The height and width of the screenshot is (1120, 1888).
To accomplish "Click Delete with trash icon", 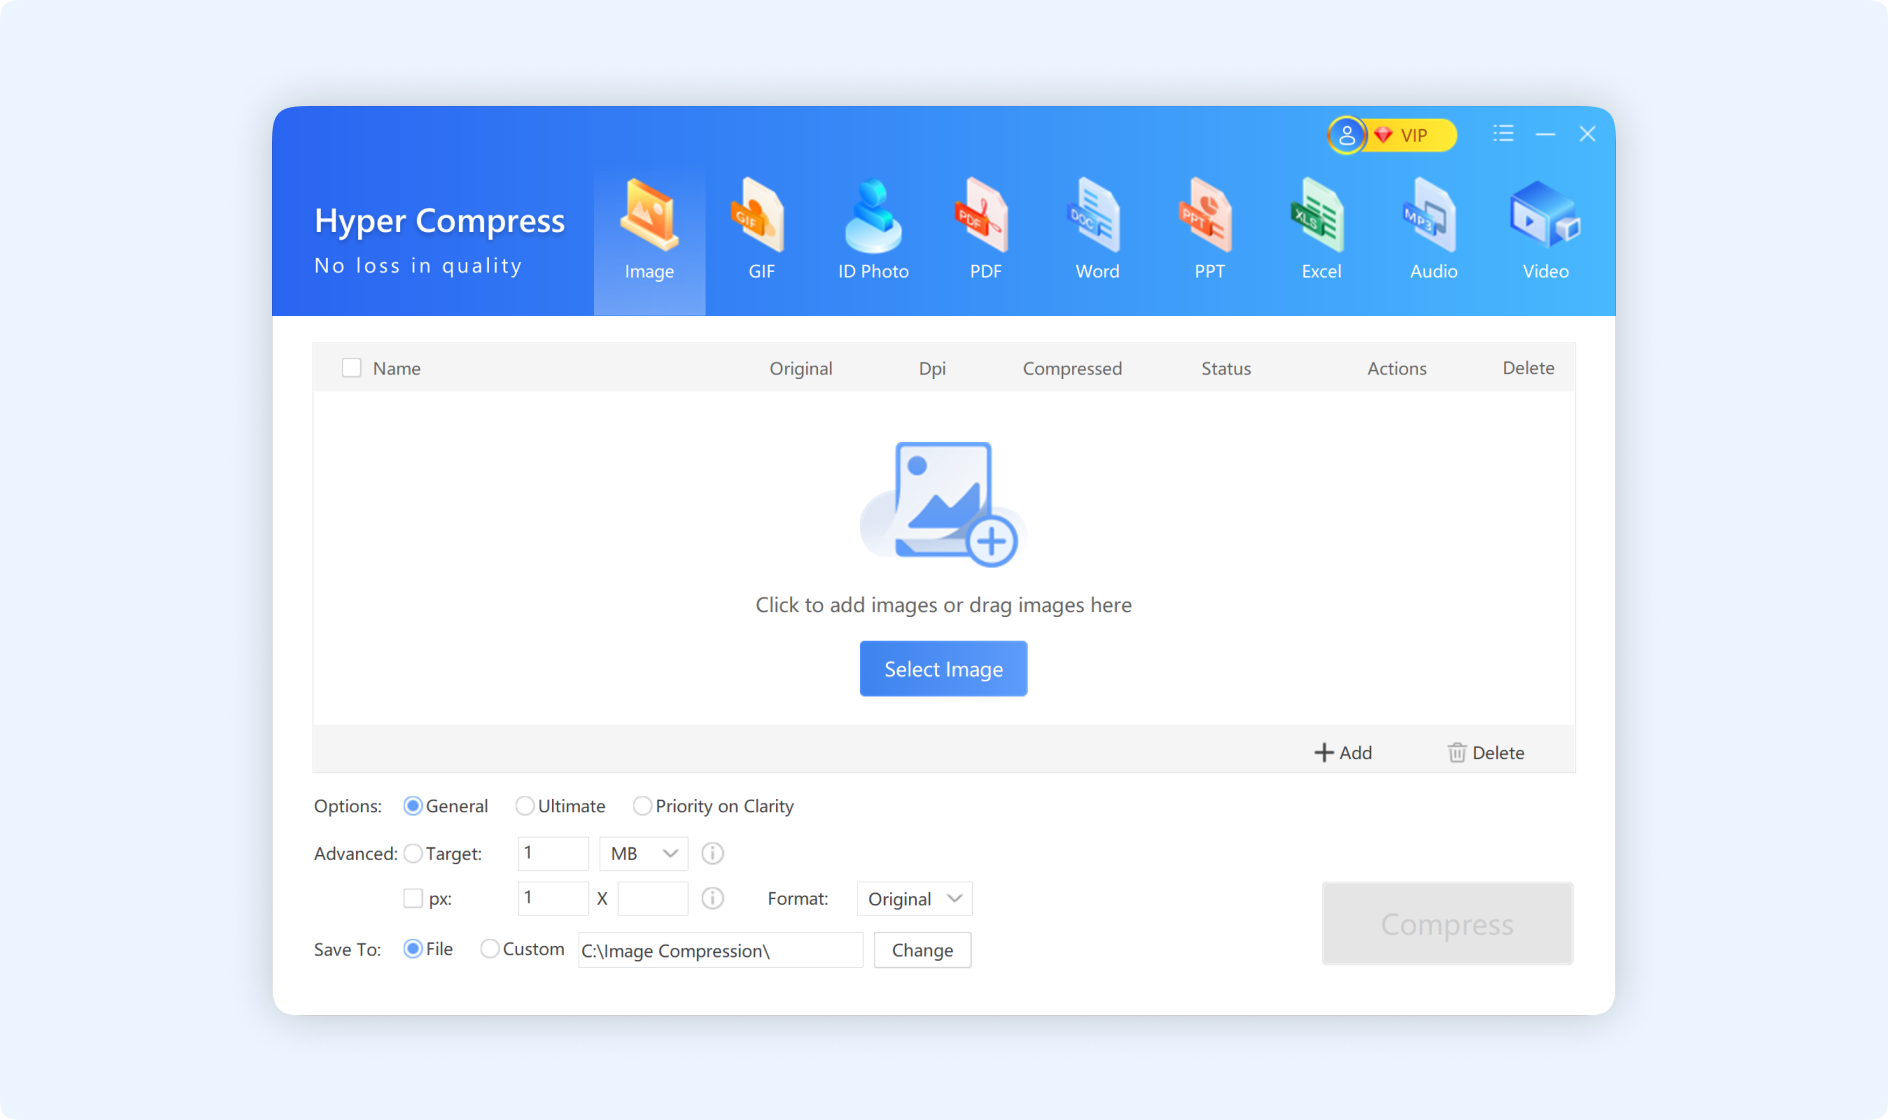I will (x=1486, y=753).
